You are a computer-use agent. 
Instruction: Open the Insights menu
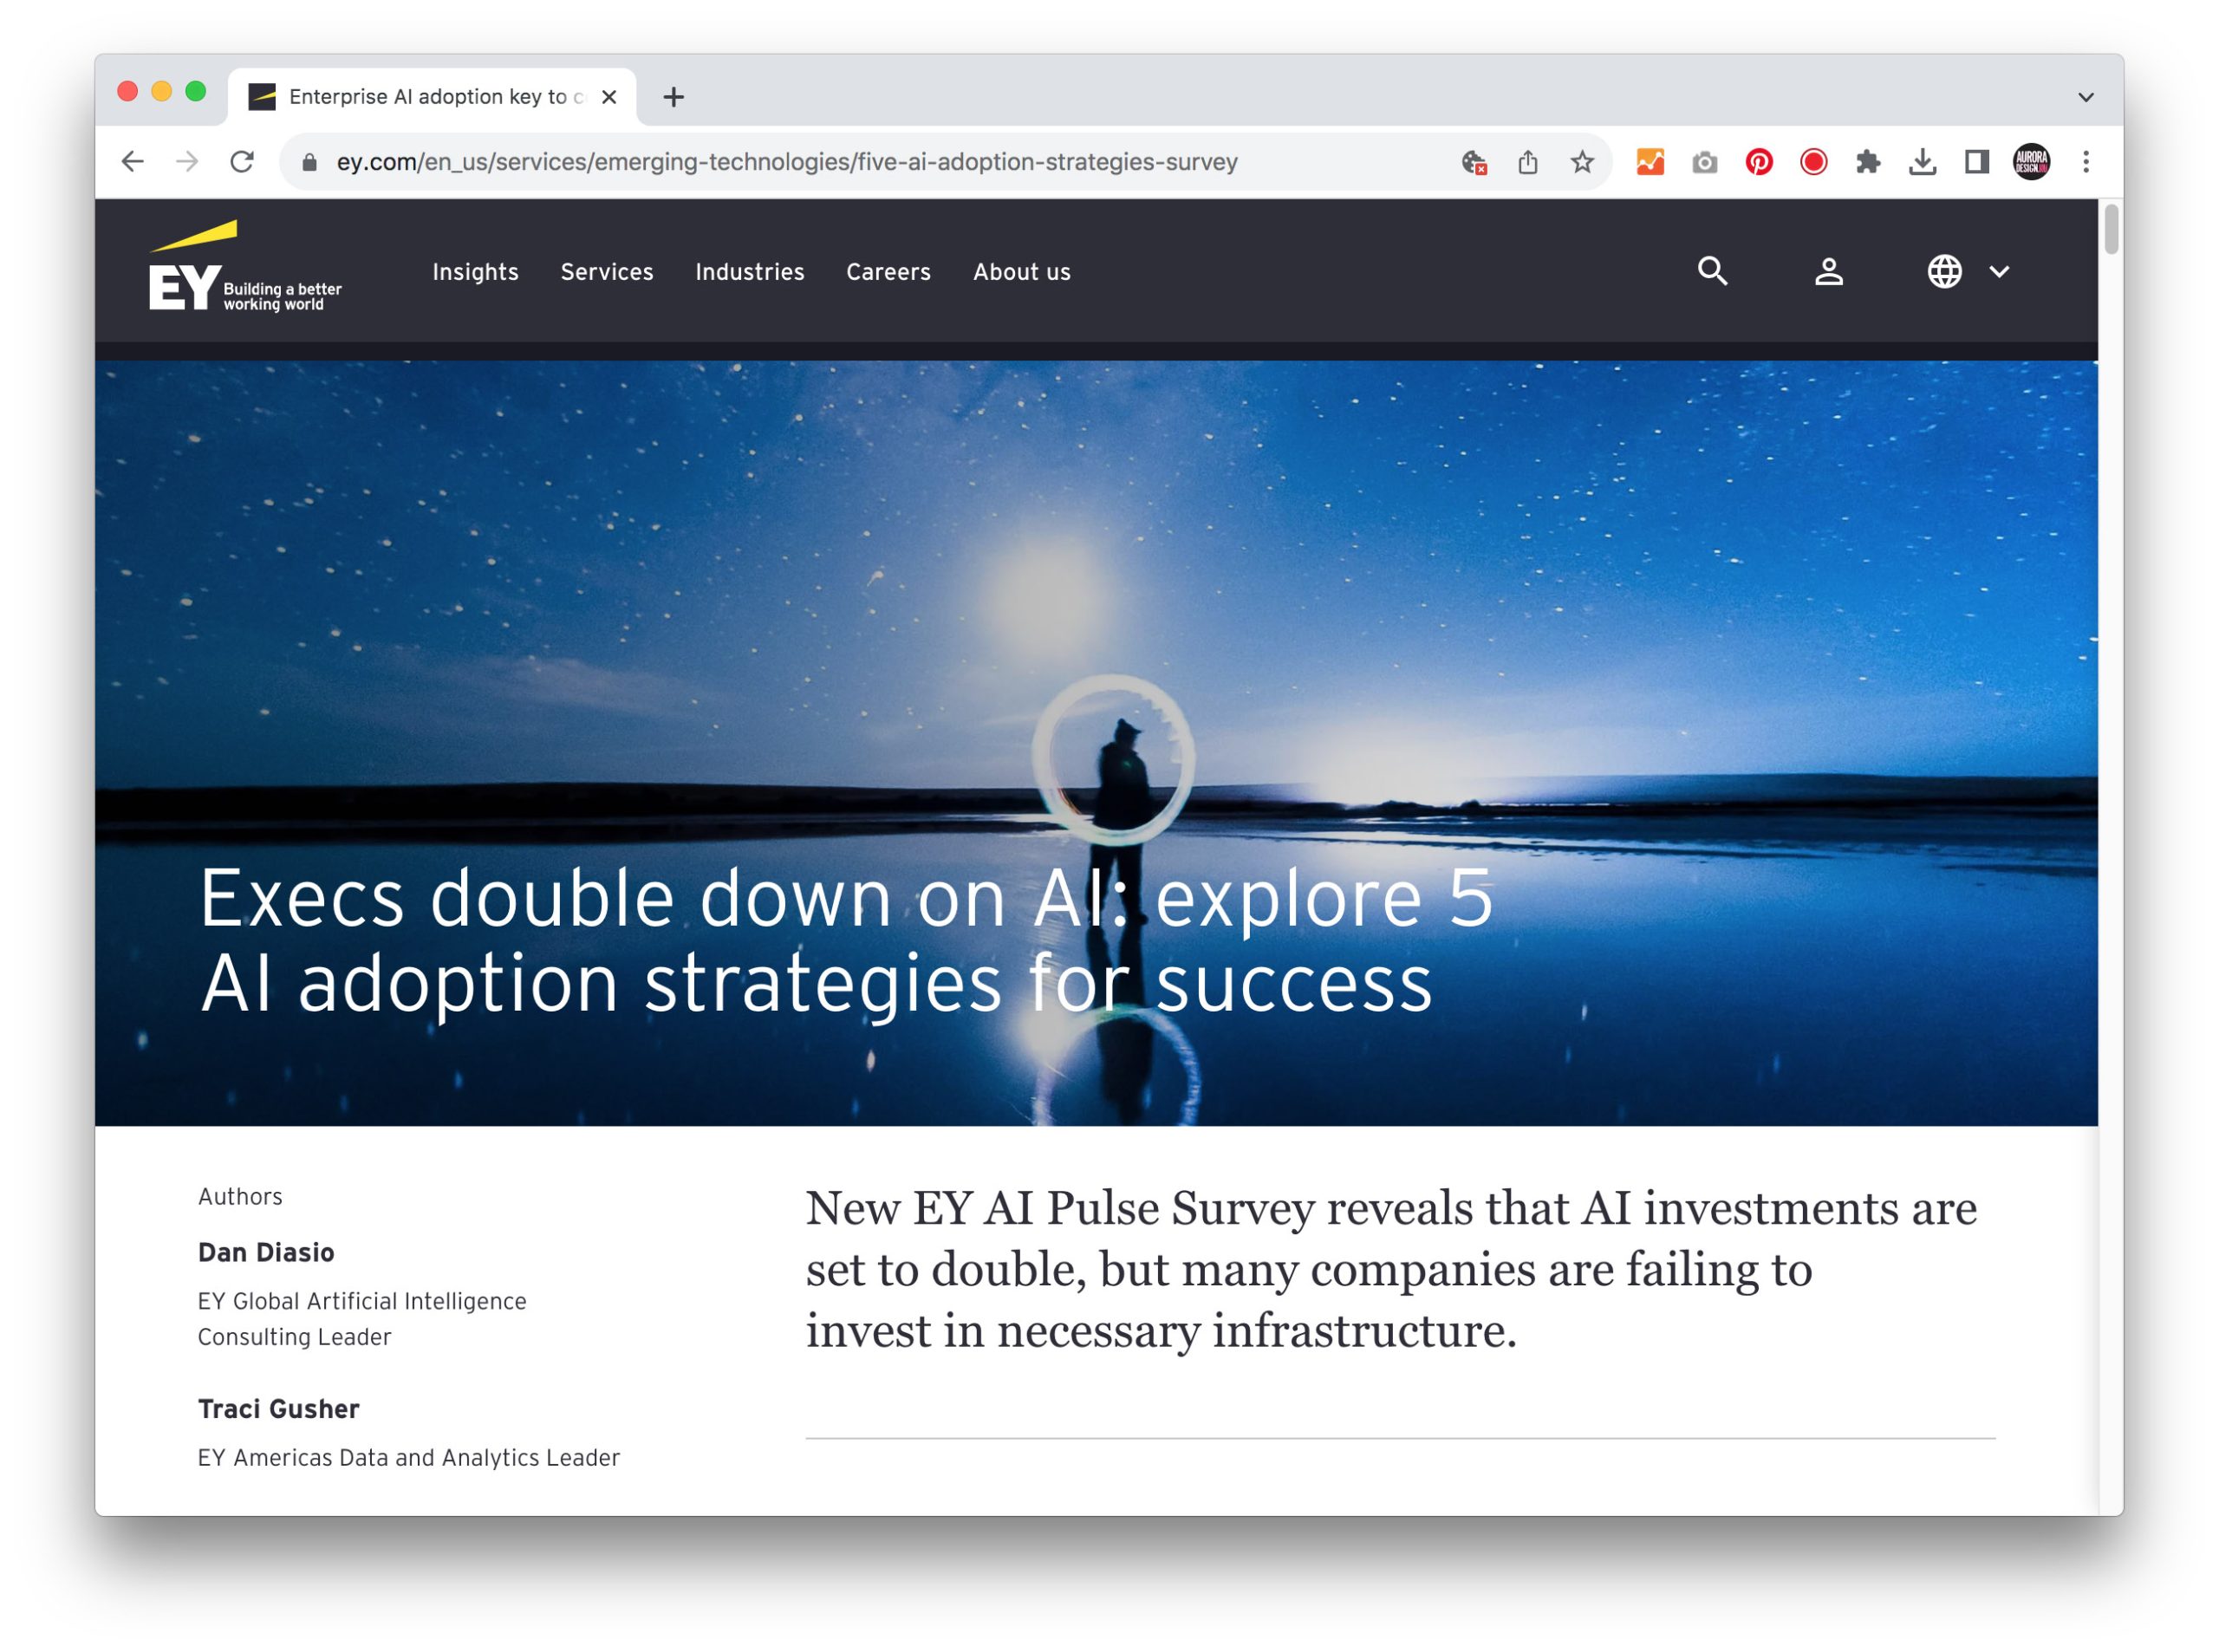[x=475, y=272]
